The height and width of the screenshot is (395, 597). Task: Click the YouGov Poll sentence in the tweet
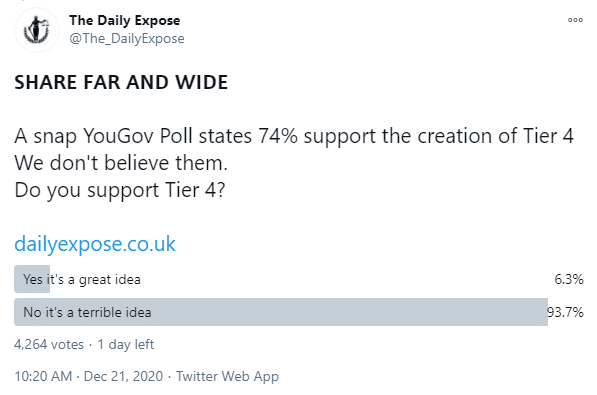[x=294, y=136]
